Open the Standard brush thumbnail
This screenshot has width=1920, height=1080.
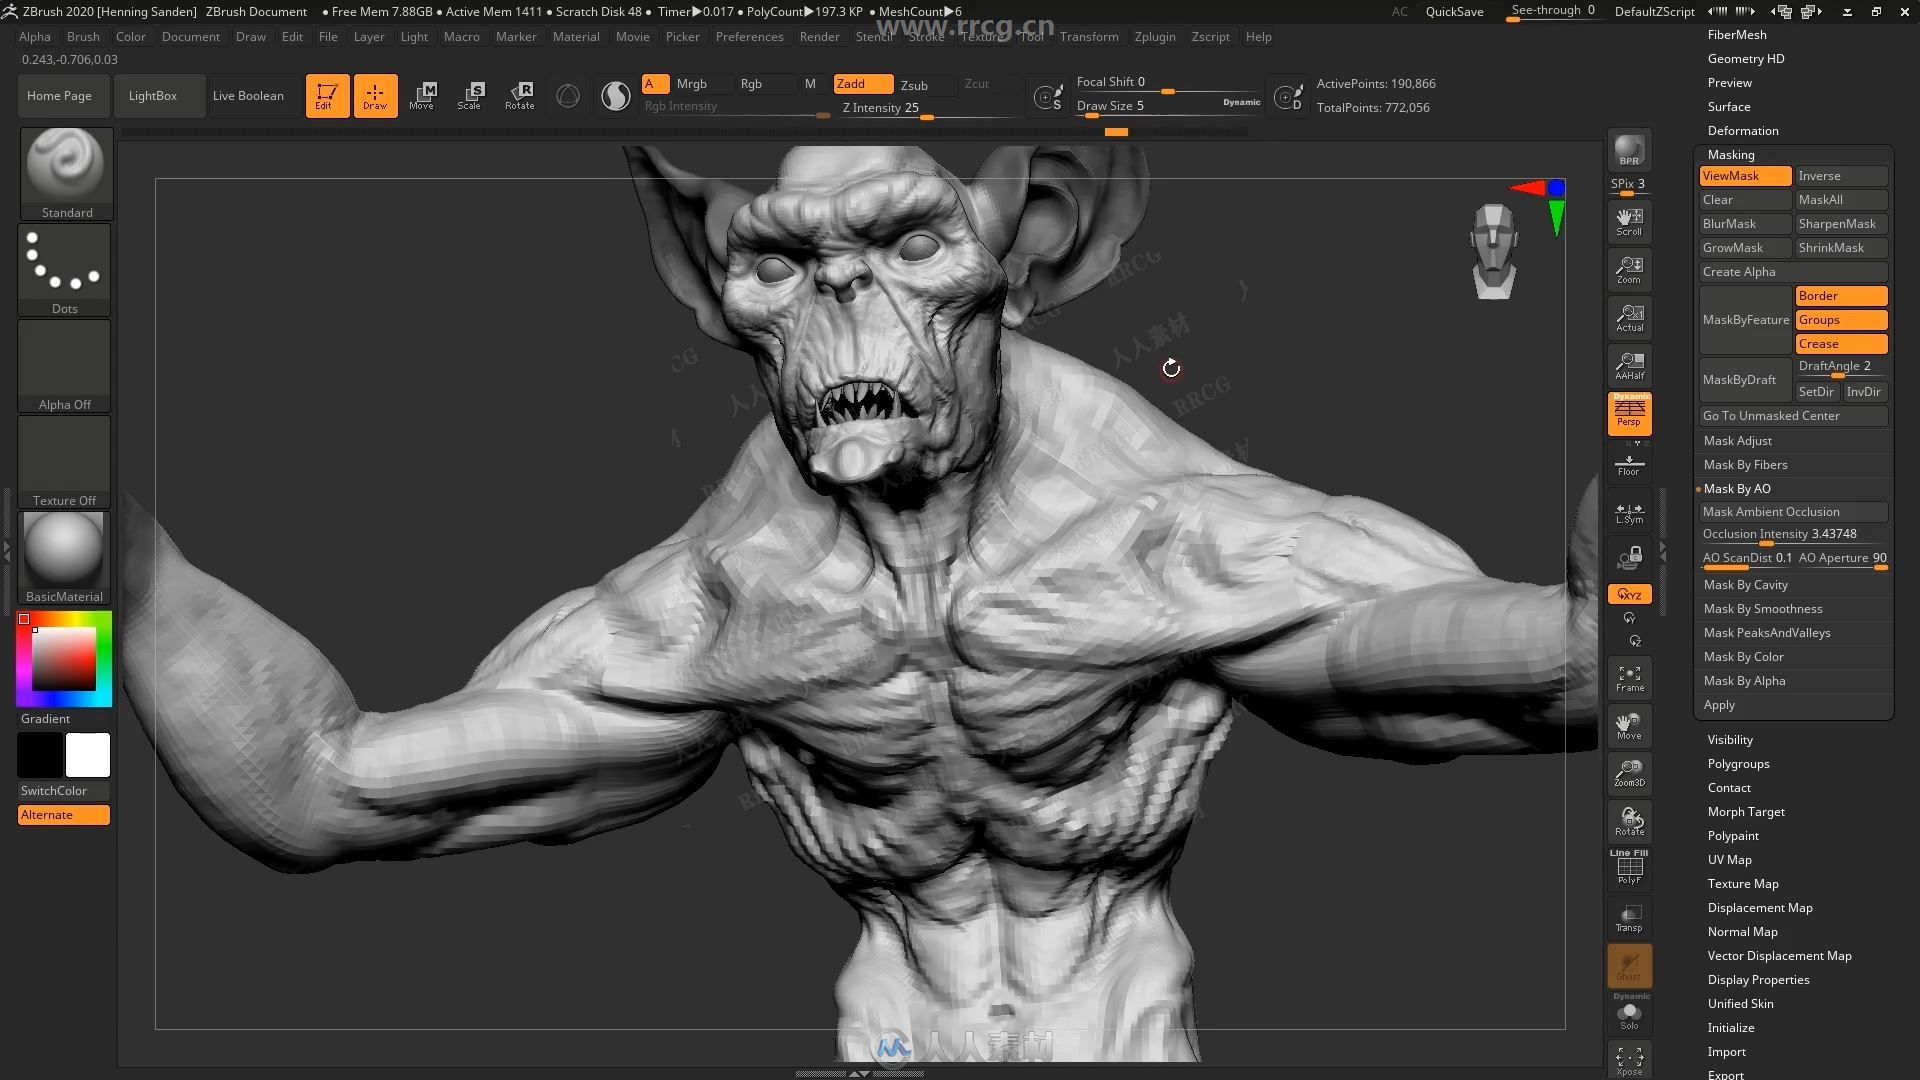[x=65, y=174]
